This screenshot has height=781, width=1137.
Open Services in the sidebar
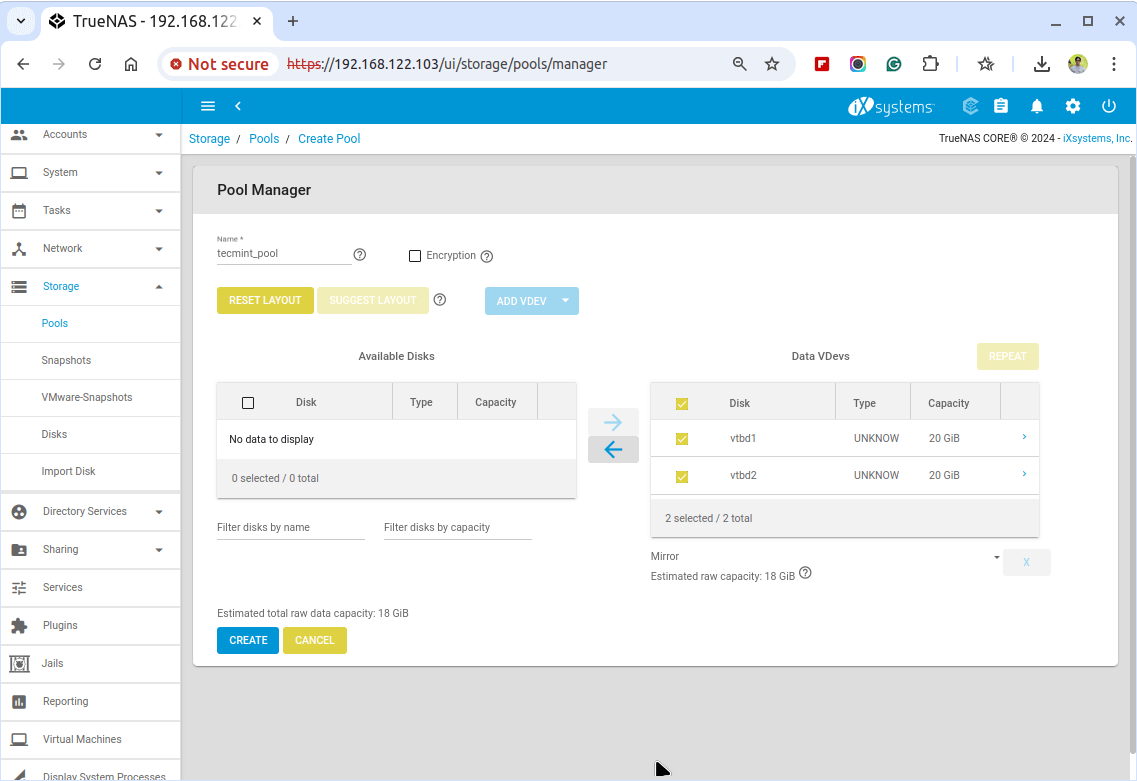tap(91, 587)
